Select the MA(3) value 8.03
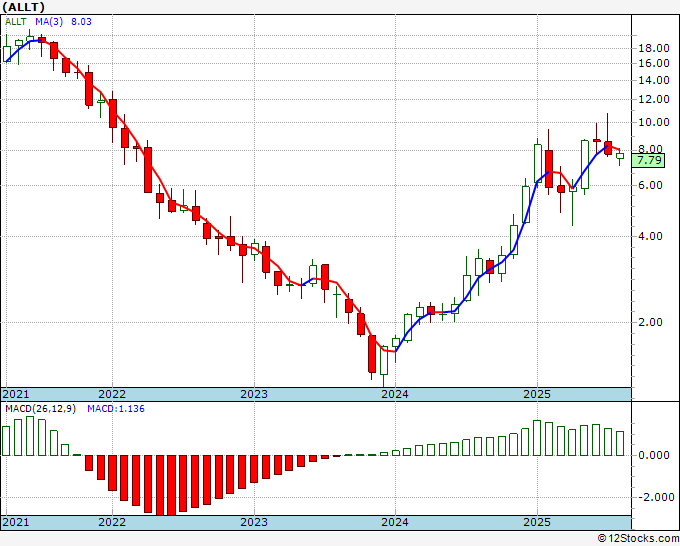This screenshot has width=680, height=546. pos(81,22)
